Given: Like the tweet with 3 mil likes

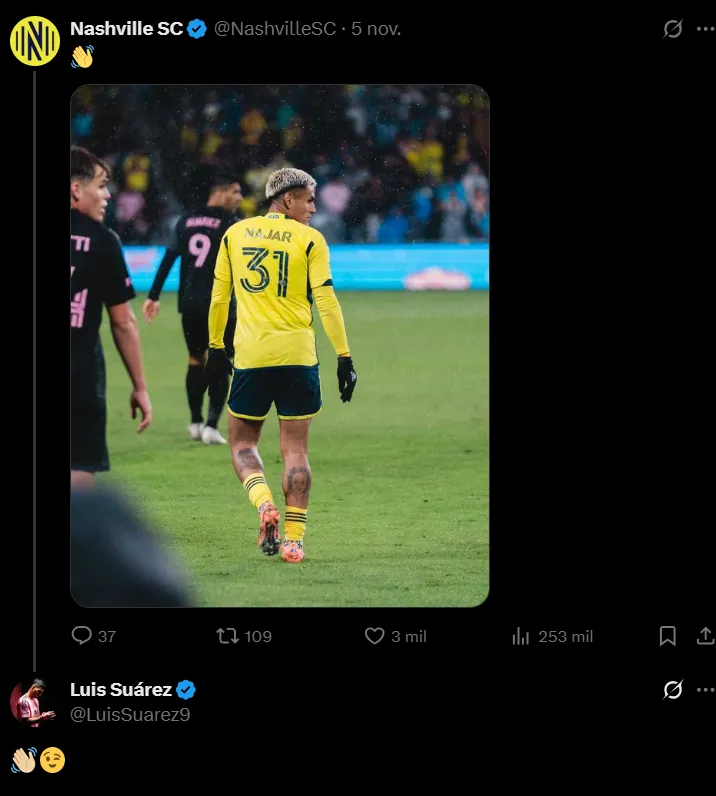Looking at the screenshot, I should click(x=375, y=636).
